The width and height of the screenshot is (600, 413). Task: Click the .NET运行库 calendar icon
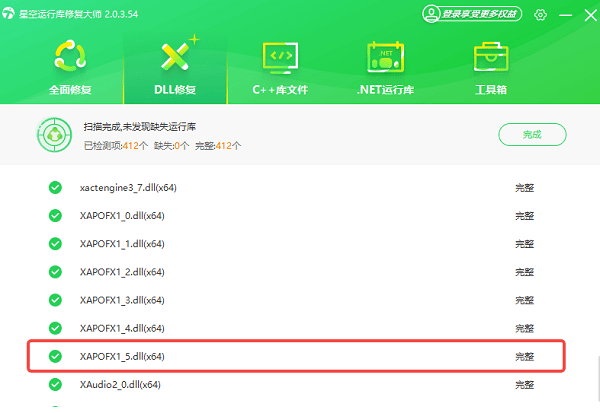point(385,57)
